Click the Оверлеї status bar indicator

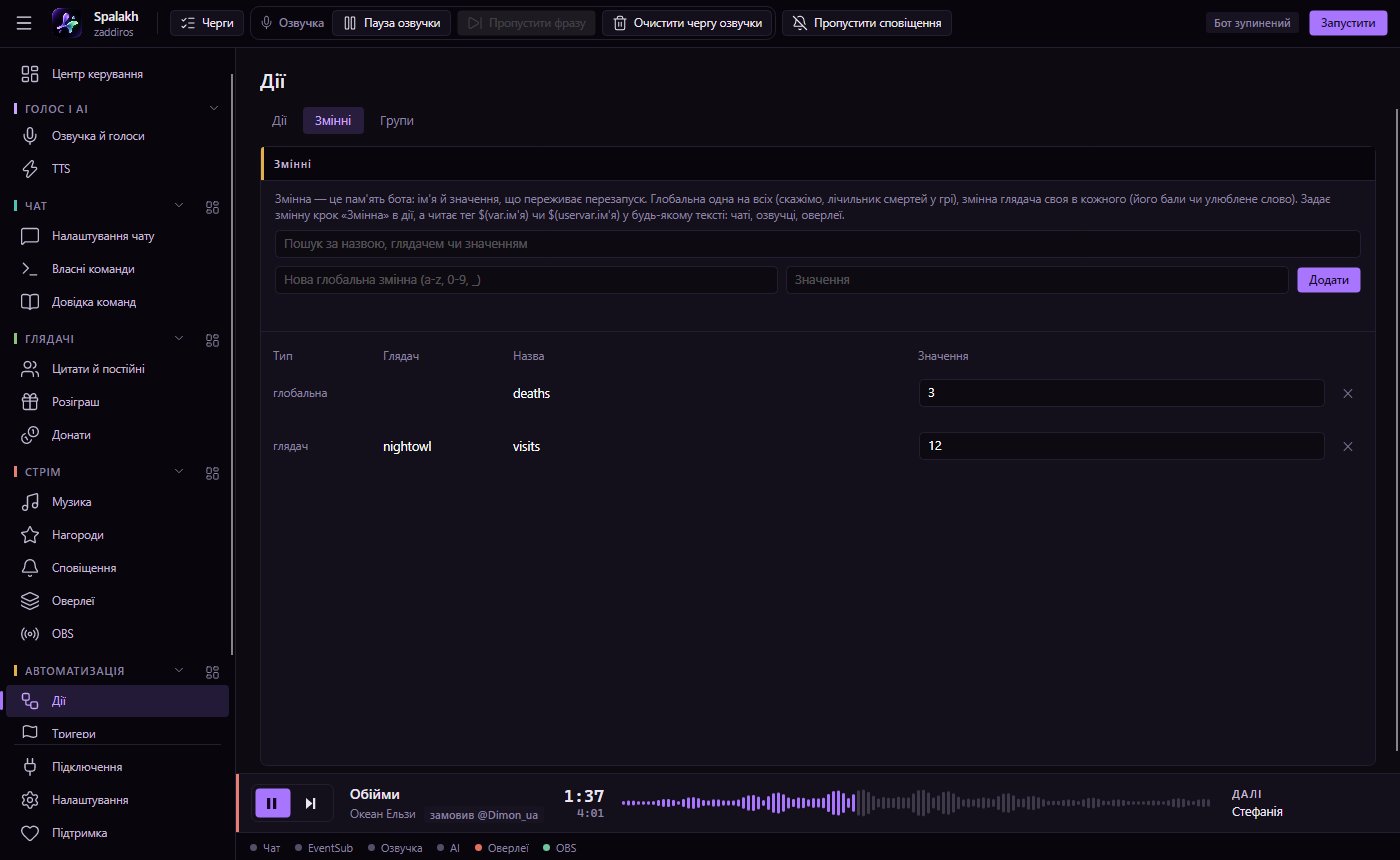502,848
